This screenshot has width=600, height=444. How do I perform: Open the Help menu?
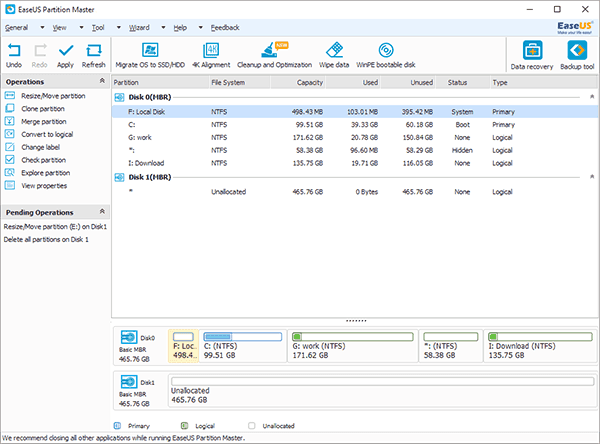(180, 28)
